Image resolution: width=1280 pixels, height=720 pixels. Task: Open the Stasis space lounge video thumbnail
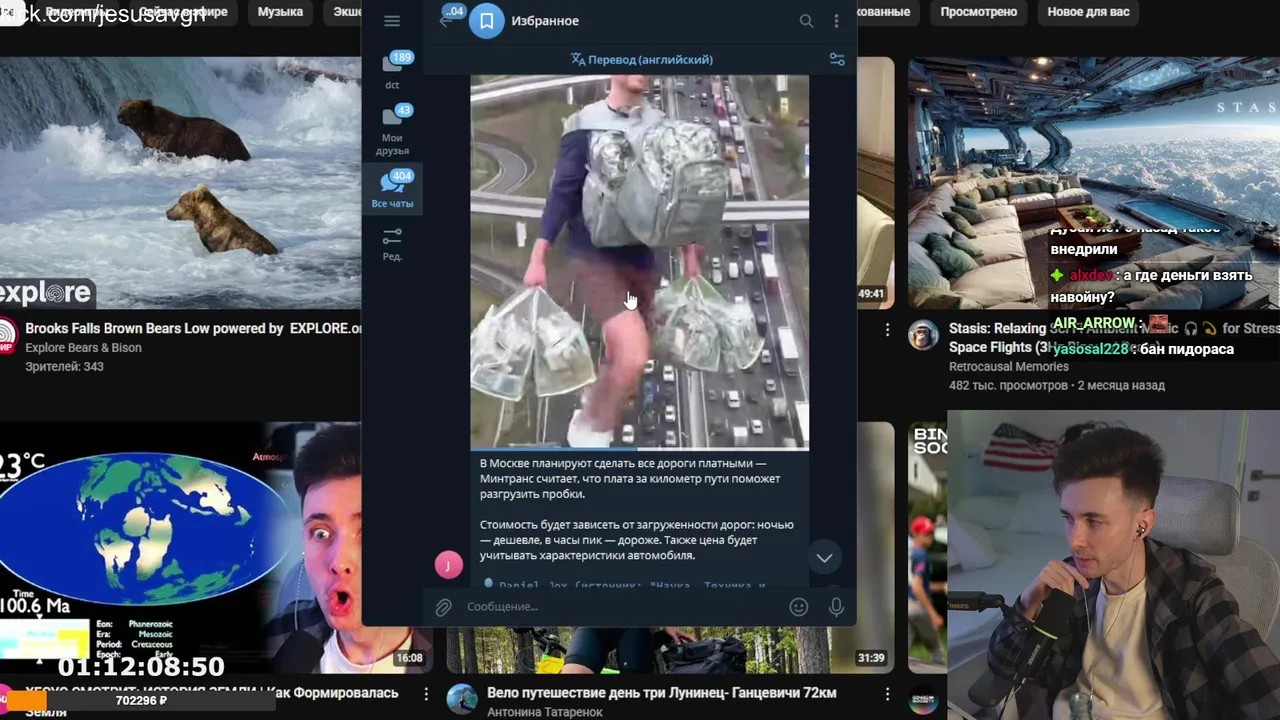coord(1093,183)
